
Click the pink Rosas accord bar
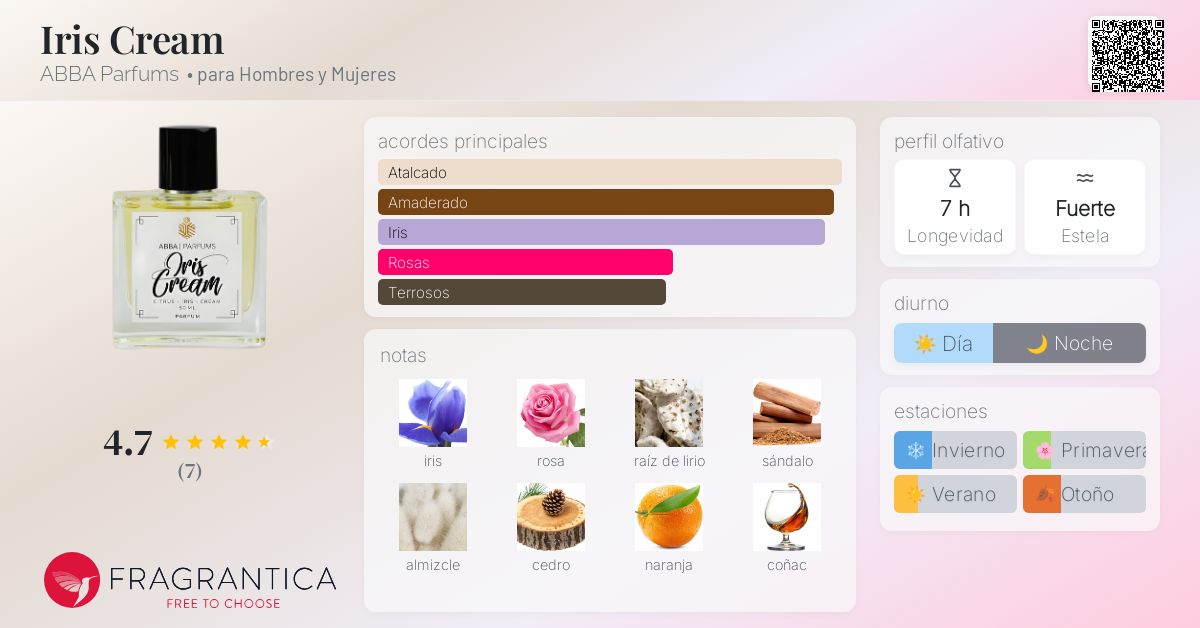(525, 262)
